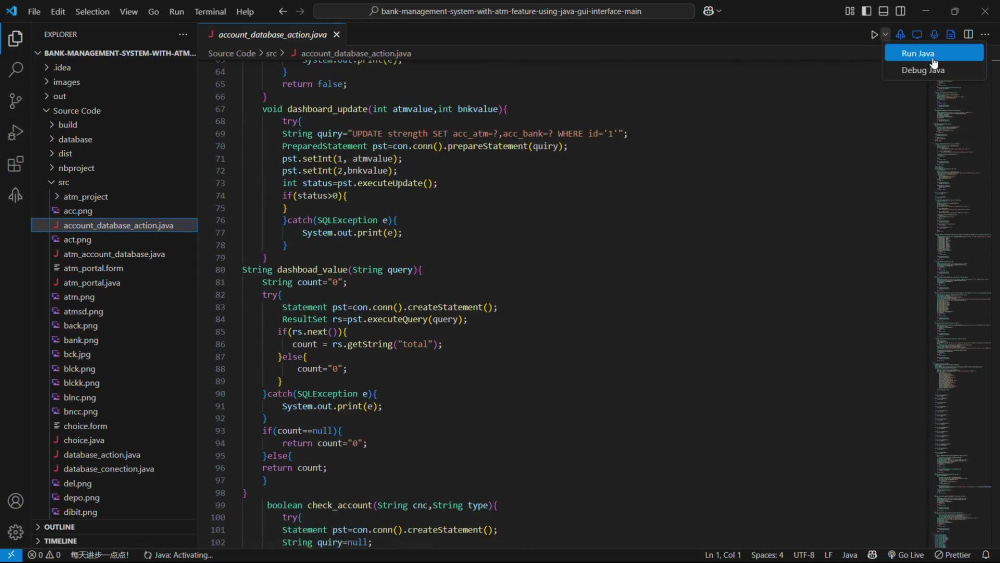The height and width of the screenshot is (563, 1000).
Task: Open the tree-shaped activity bar icon
Action: pos(15,195)
